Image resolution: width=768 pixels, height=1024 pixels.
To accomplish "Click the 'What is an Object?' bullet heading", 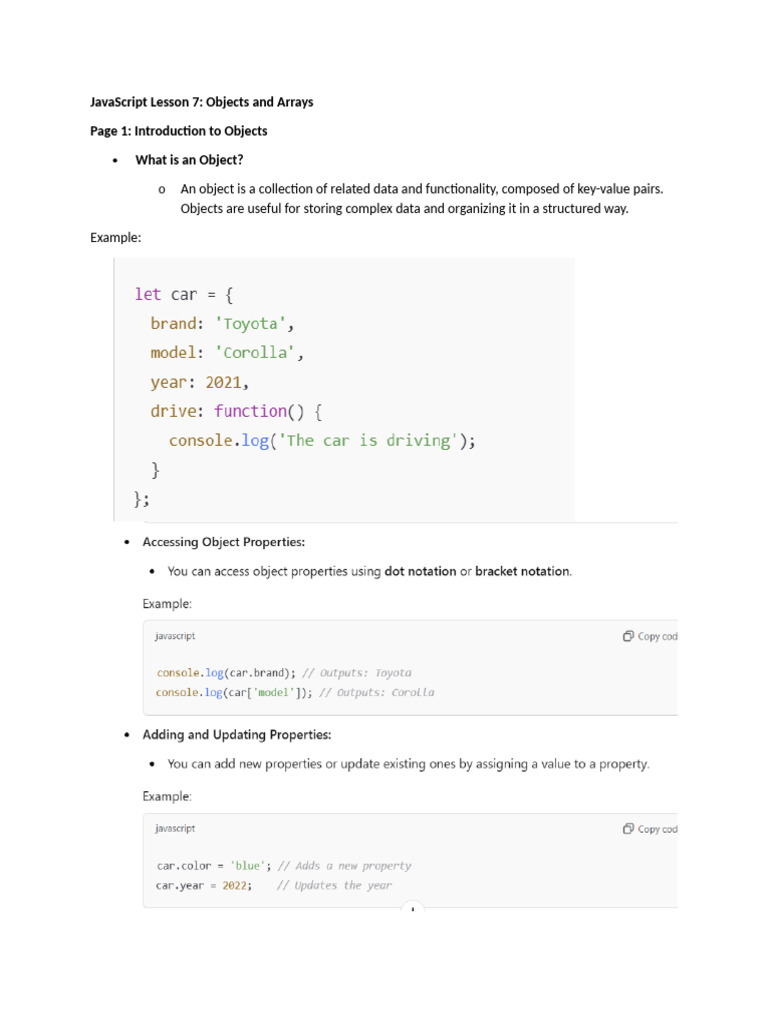I will (189, 160).
